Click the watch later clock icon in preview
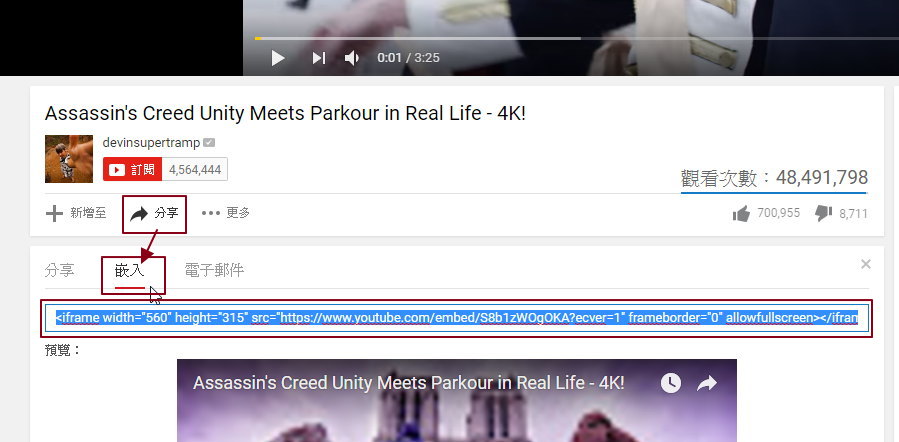Image resolution: width=899 pixels, height=442 pixels. (x=670, y=383)
